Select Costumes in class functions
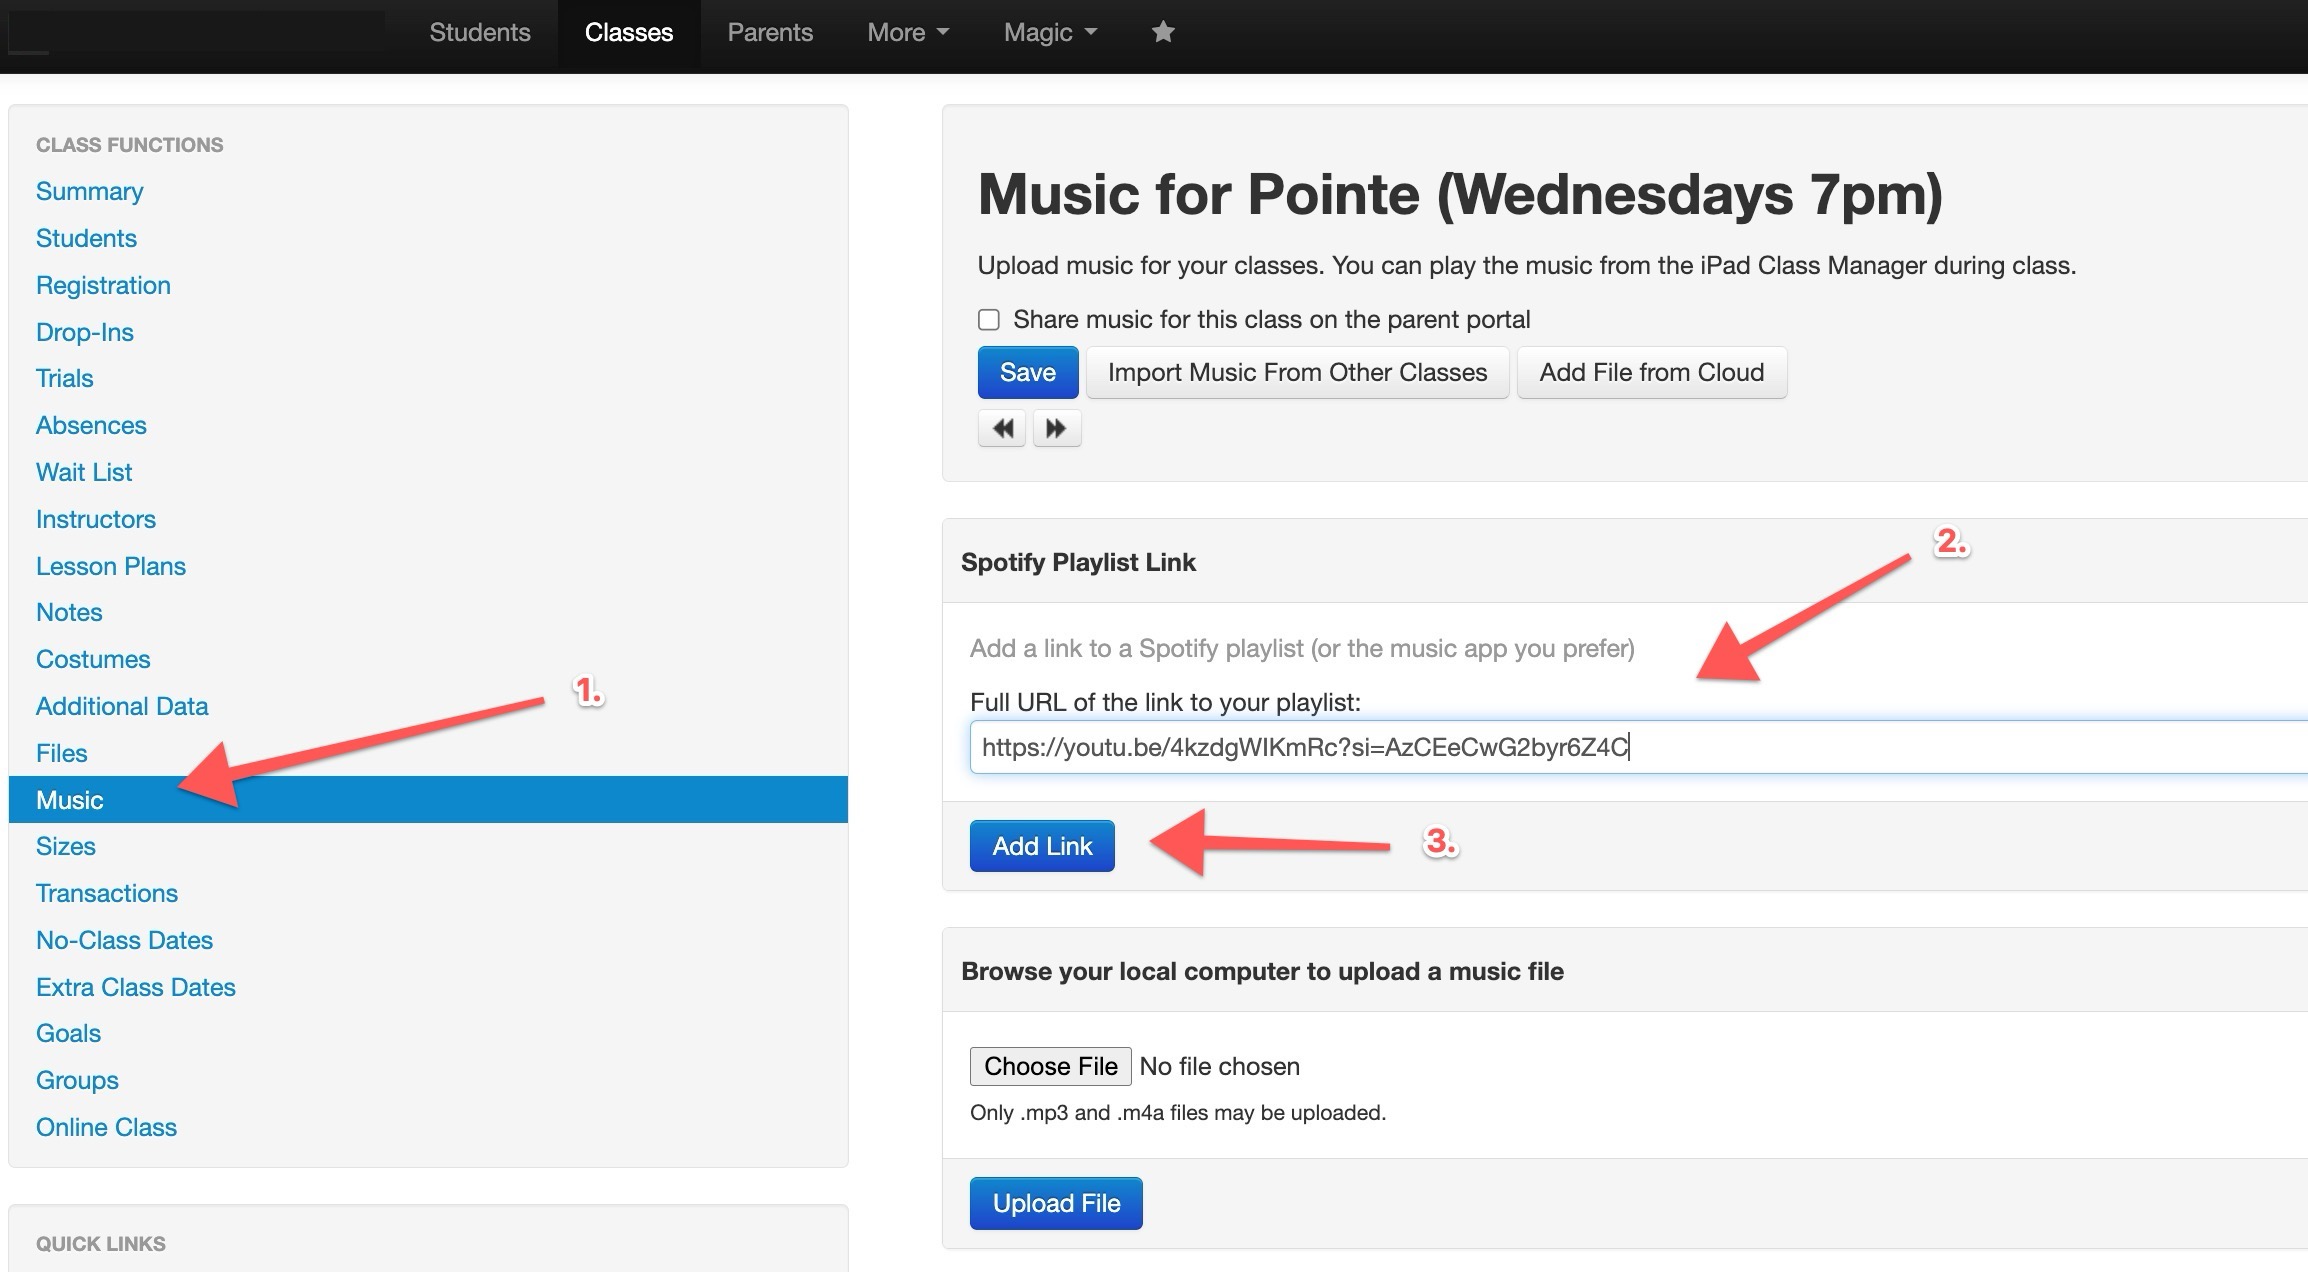This screenshot has height=1272, width=2308. click(x=93, y=659)
